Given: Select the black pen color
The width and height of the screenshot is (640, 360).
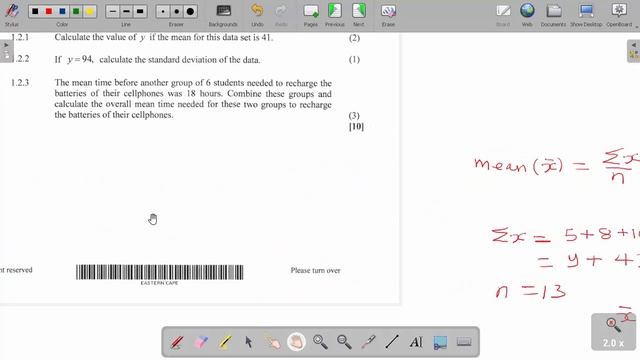Looking at the screenshot, I should click(x=35, y=11).
